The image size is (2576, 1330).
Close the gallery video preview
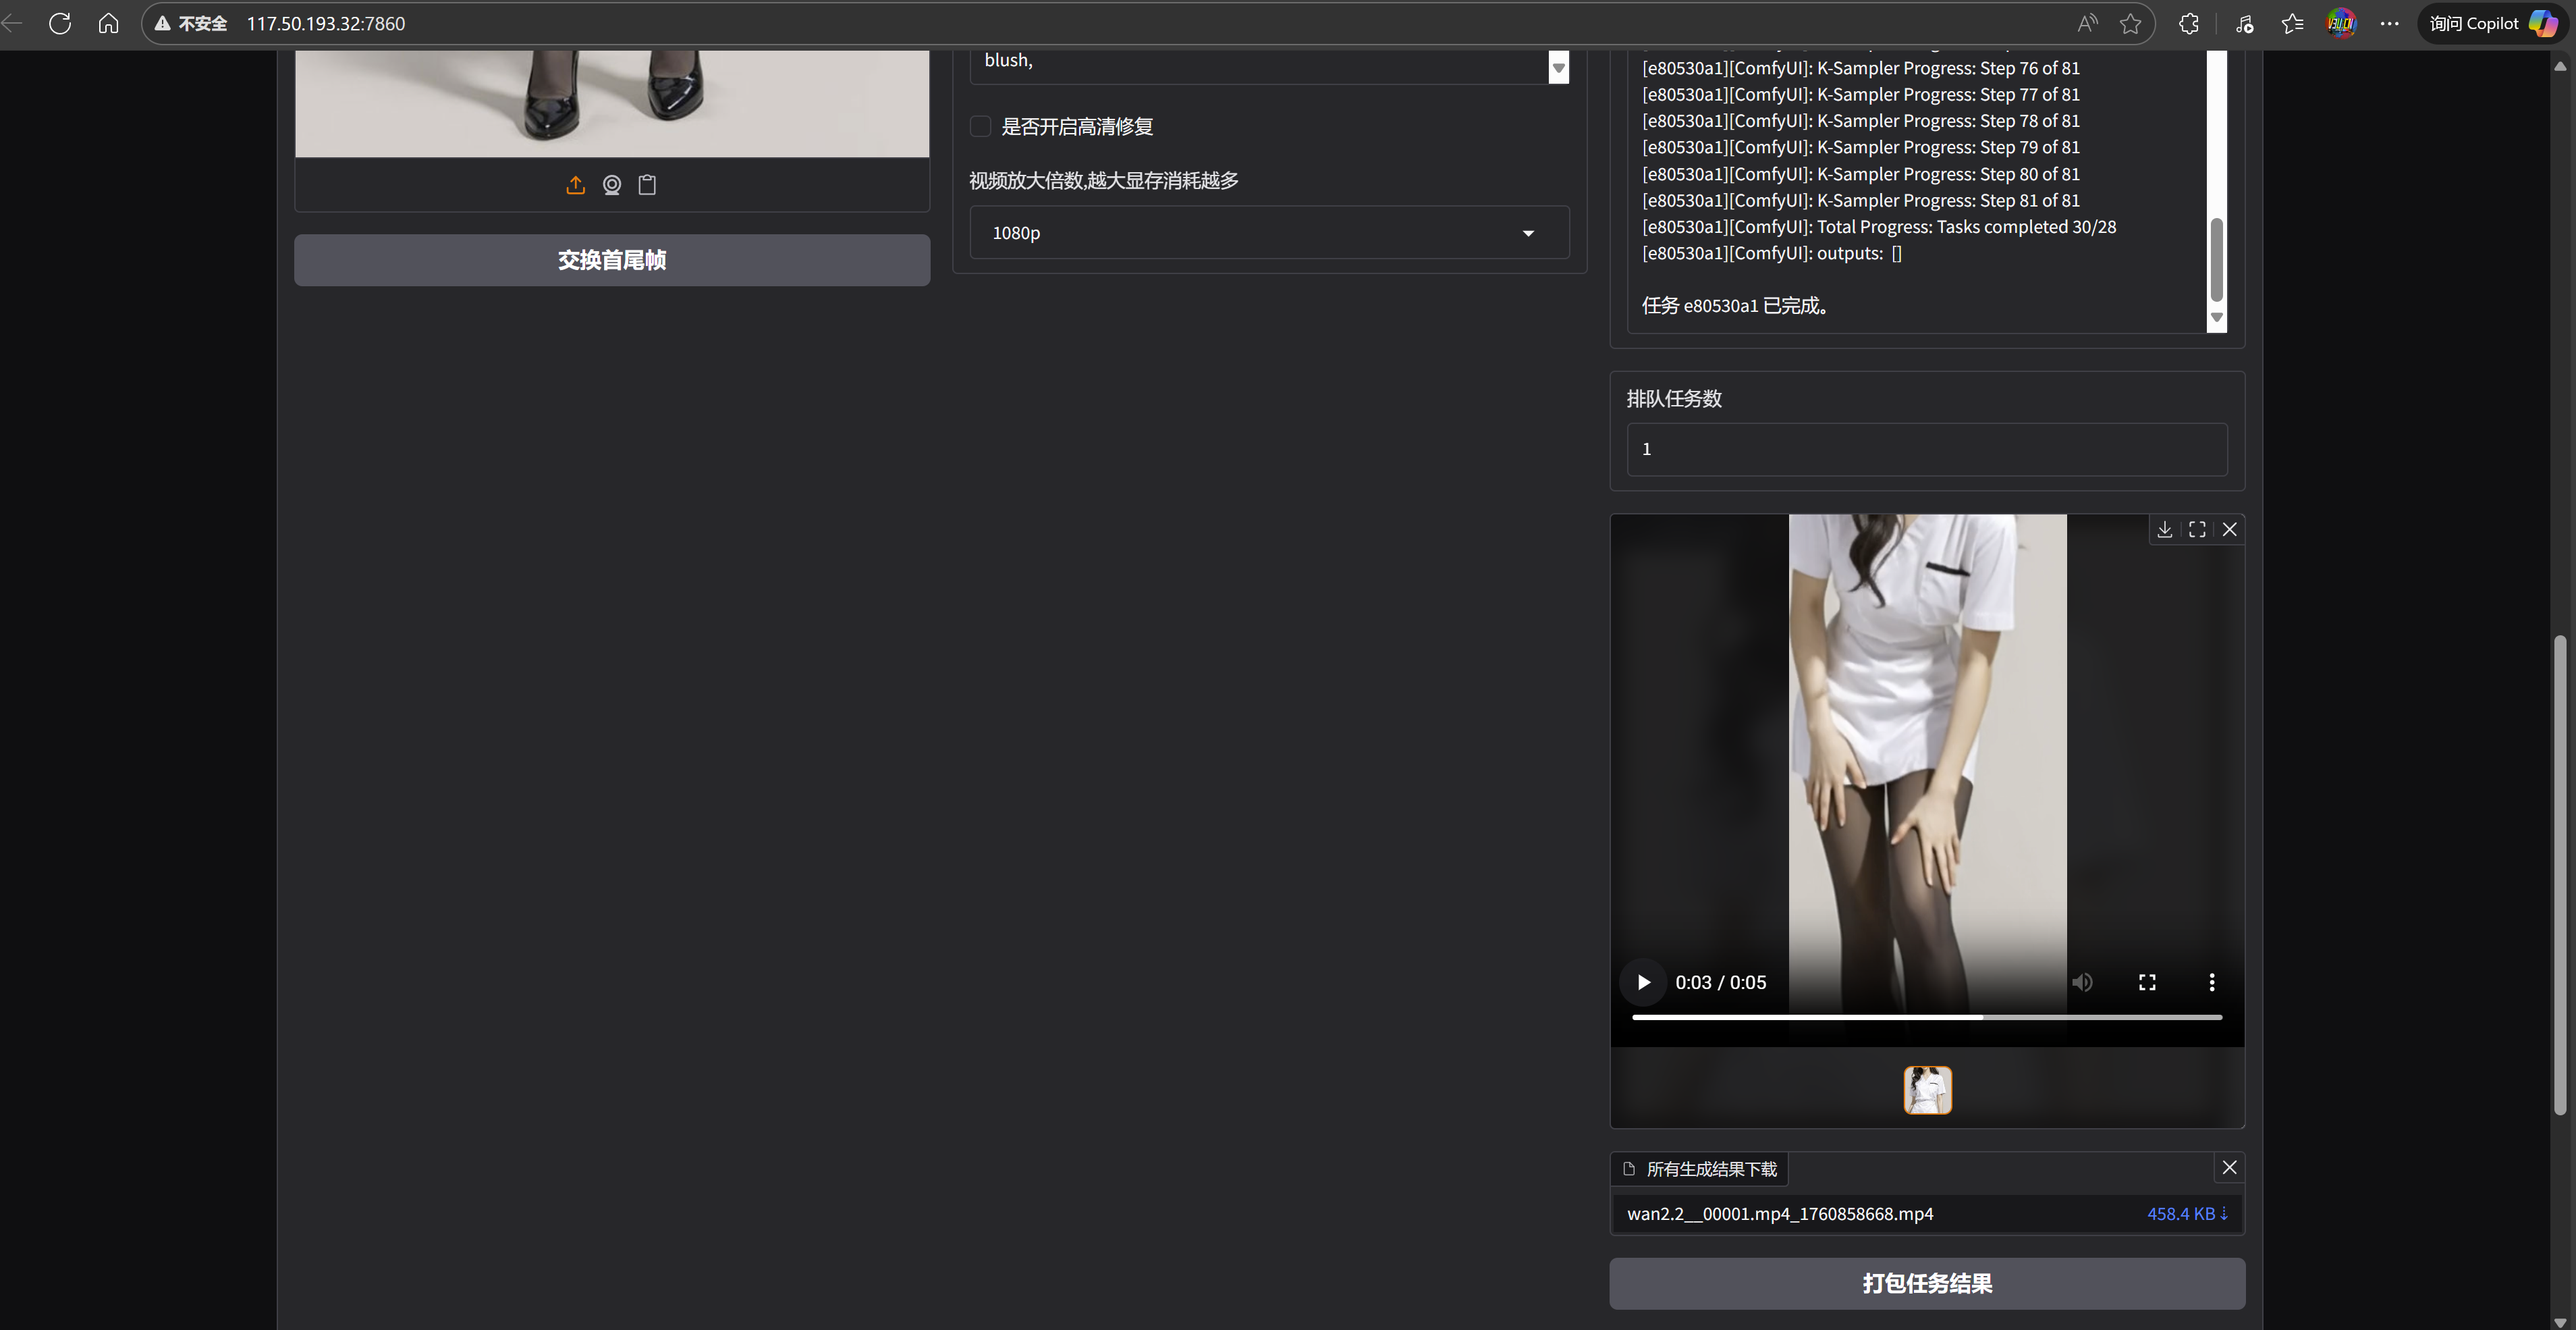(x=2229, y=529)
